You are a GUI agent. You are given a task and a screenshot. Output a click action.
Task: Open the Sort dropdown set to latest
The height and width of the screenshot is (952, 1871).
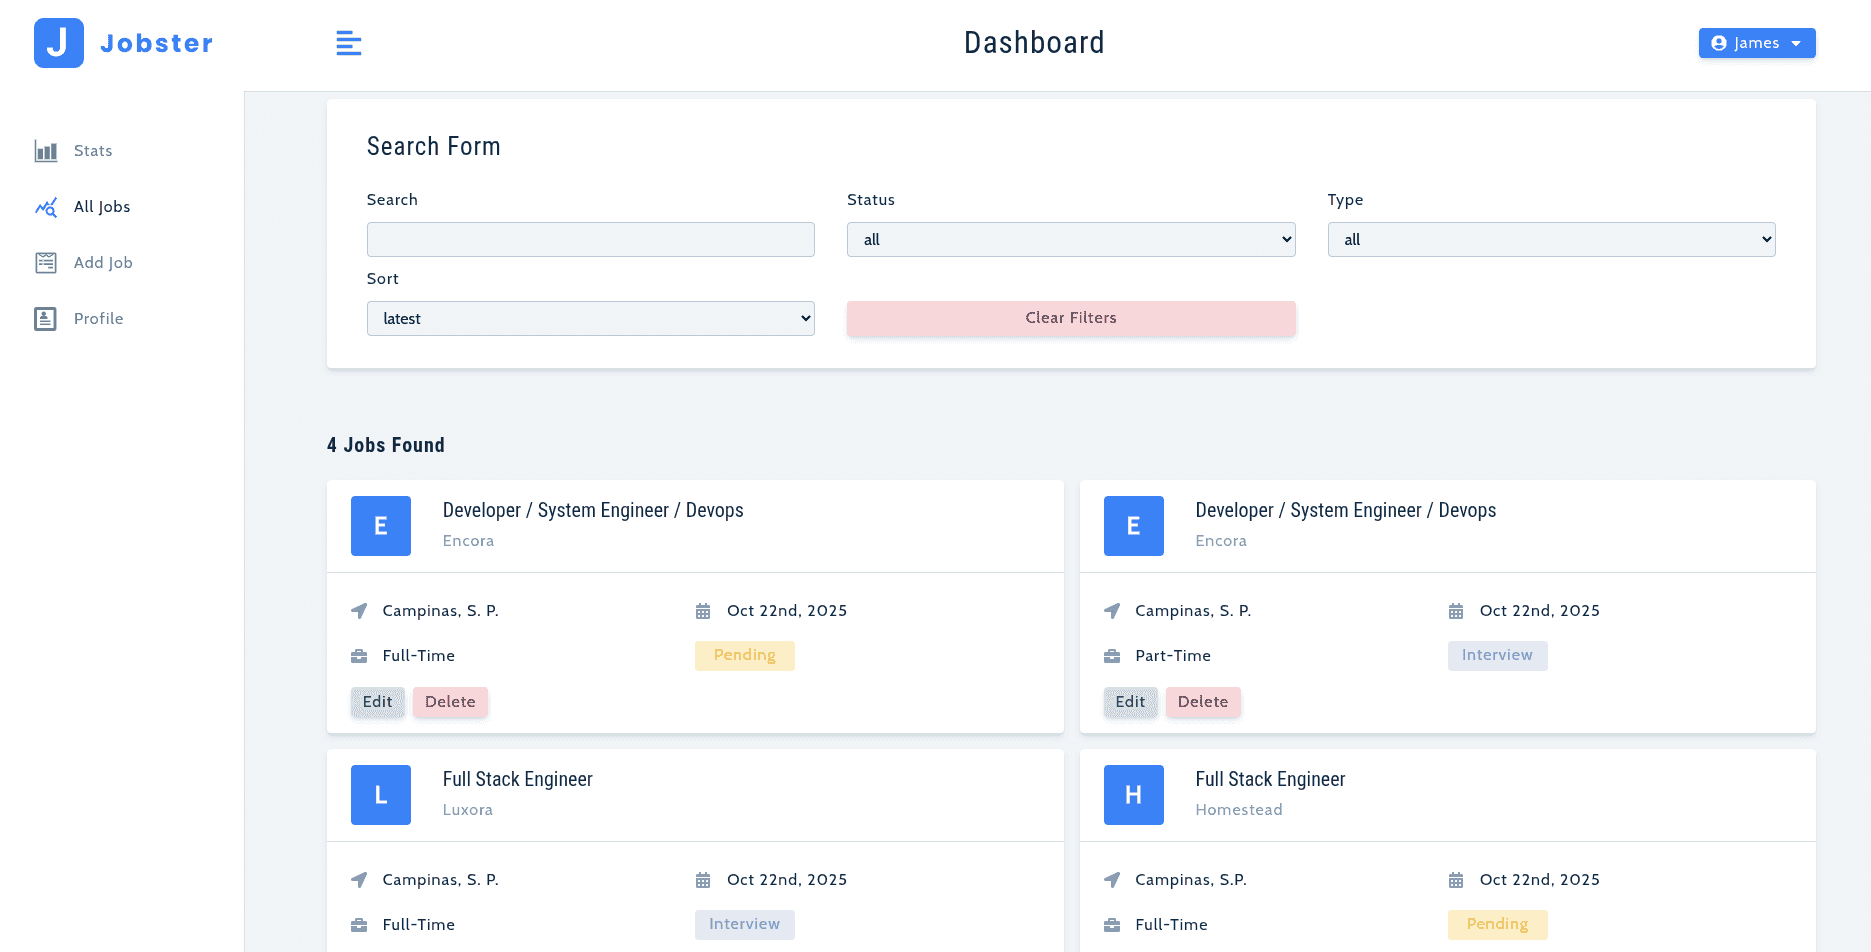click(590, 319)
